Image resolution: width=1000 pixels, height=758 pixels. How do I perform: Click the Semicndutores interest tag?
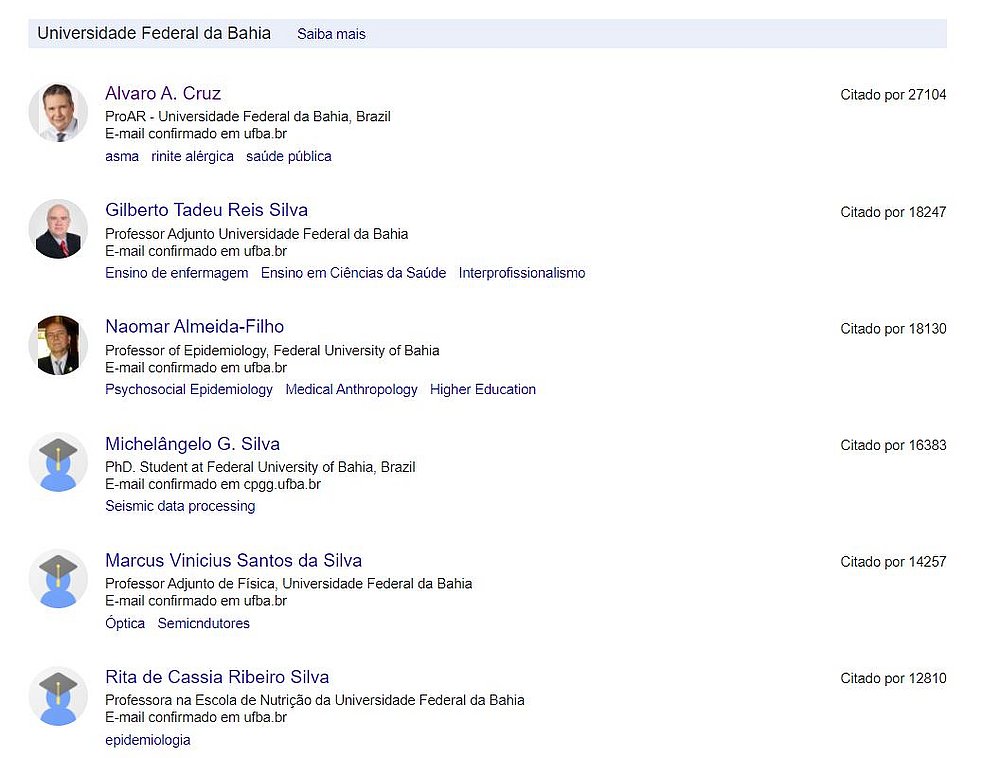pyautogui.click(x=203, y=623)
